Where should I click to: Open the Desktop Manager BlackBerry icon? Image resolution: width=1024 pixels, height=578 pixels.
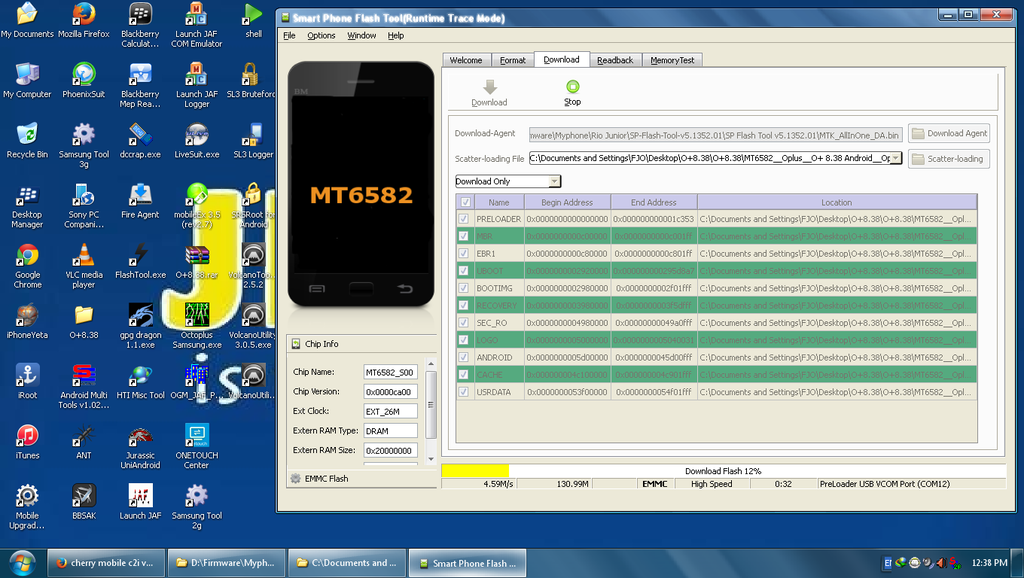27,206
